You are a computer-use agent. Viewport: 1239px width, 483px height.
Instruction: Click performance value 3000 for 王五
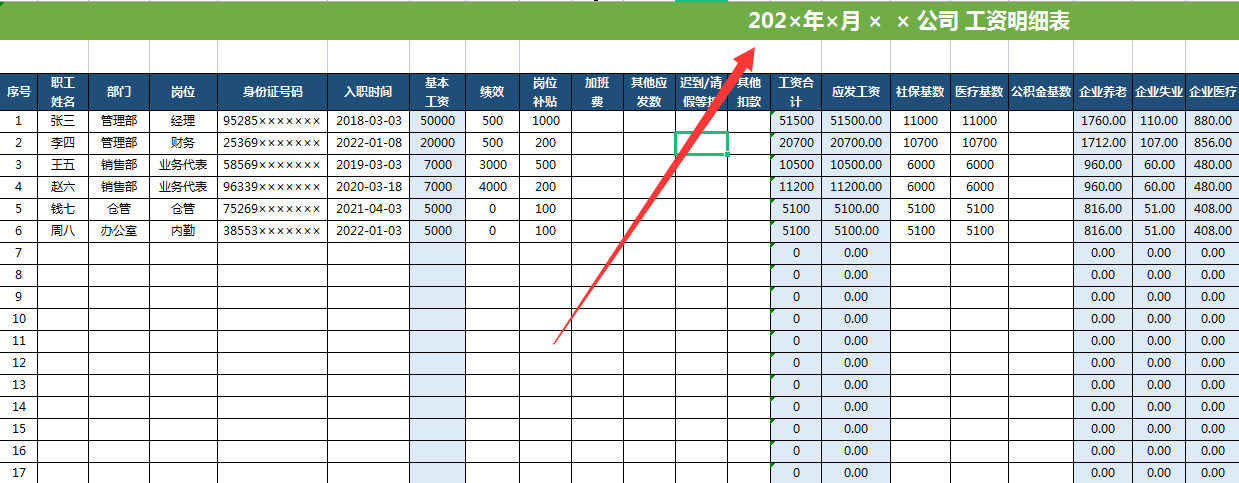[492, 165]
